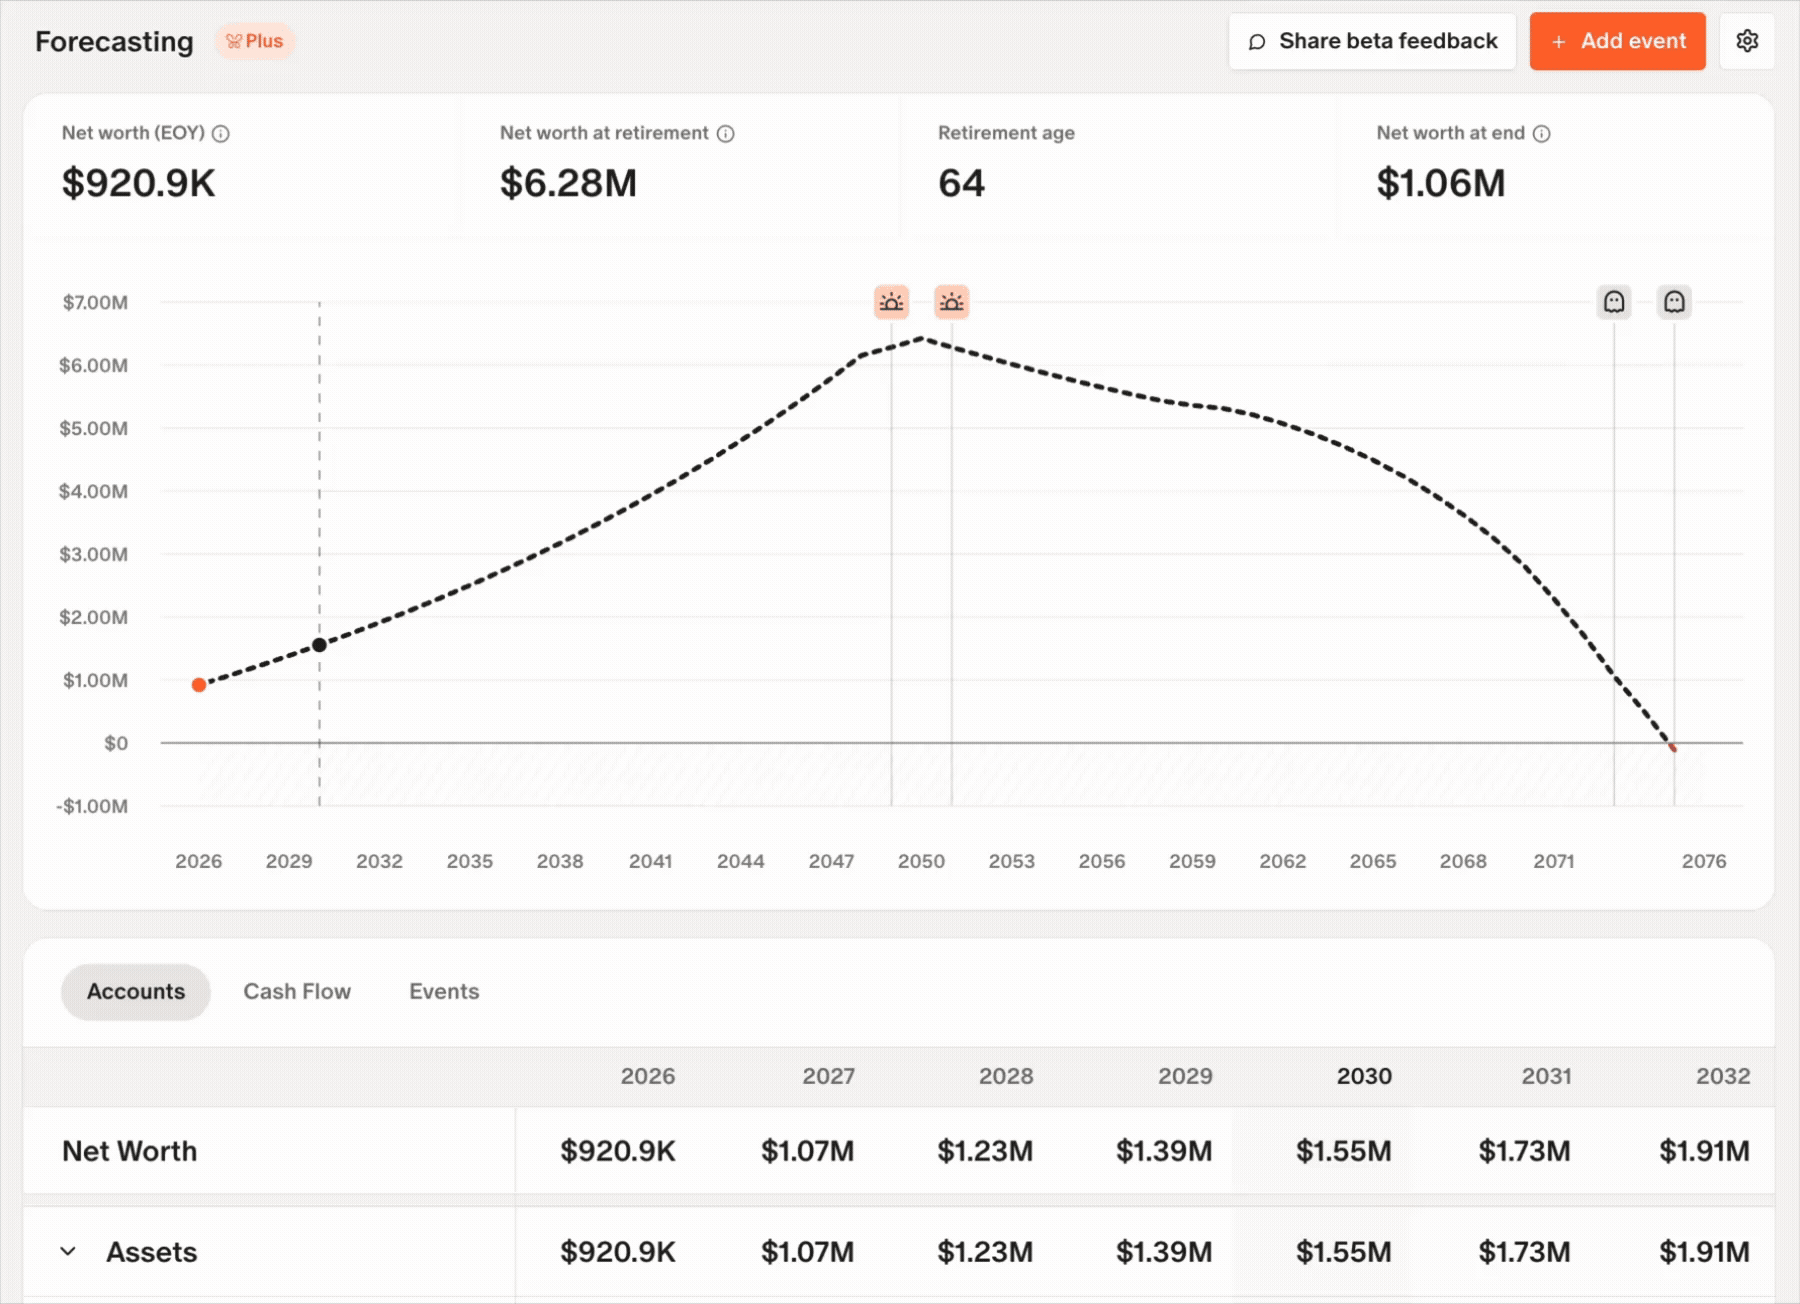The image size is (1800, 1304).
Task: Show info for Net worth (EOY)
Action: coord(221,134)
